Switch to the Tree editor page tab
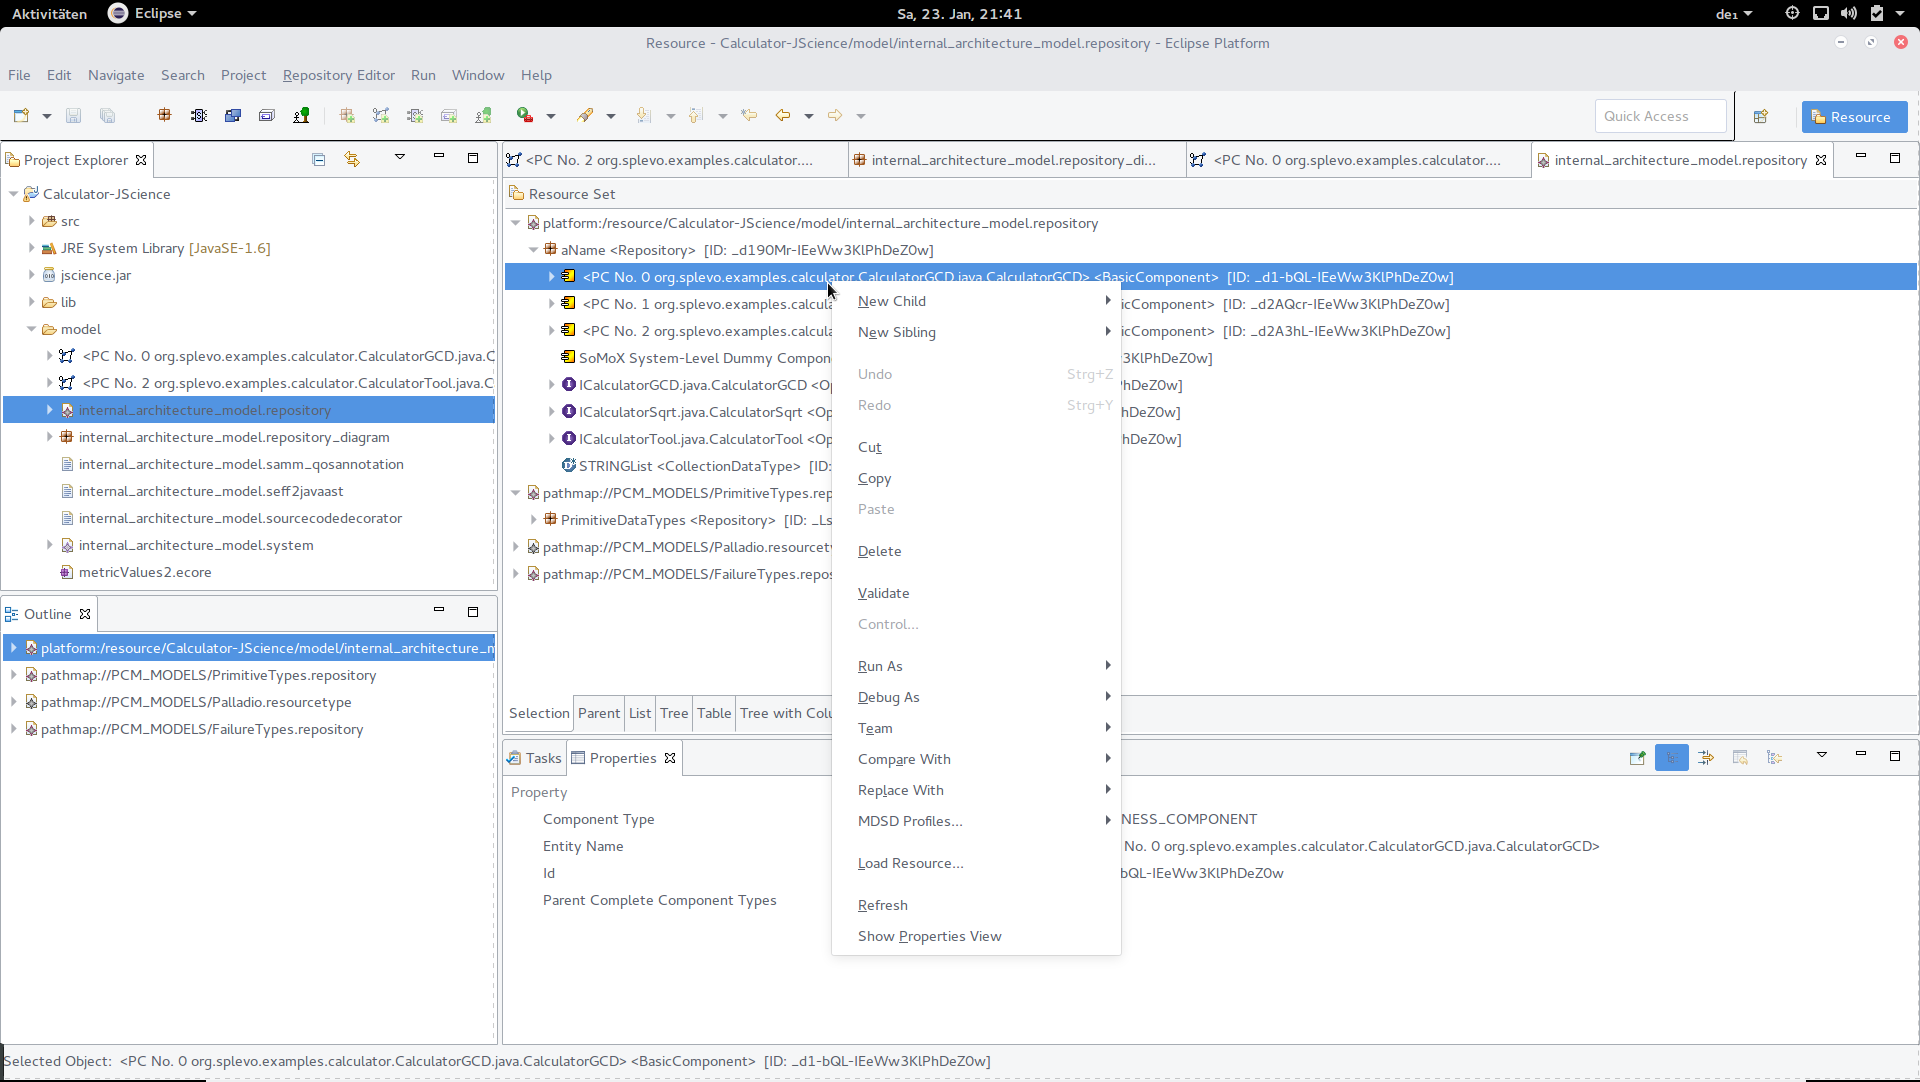Image resolution: width=1920 pixels, height=1082 pixels. tap(674, 713)
